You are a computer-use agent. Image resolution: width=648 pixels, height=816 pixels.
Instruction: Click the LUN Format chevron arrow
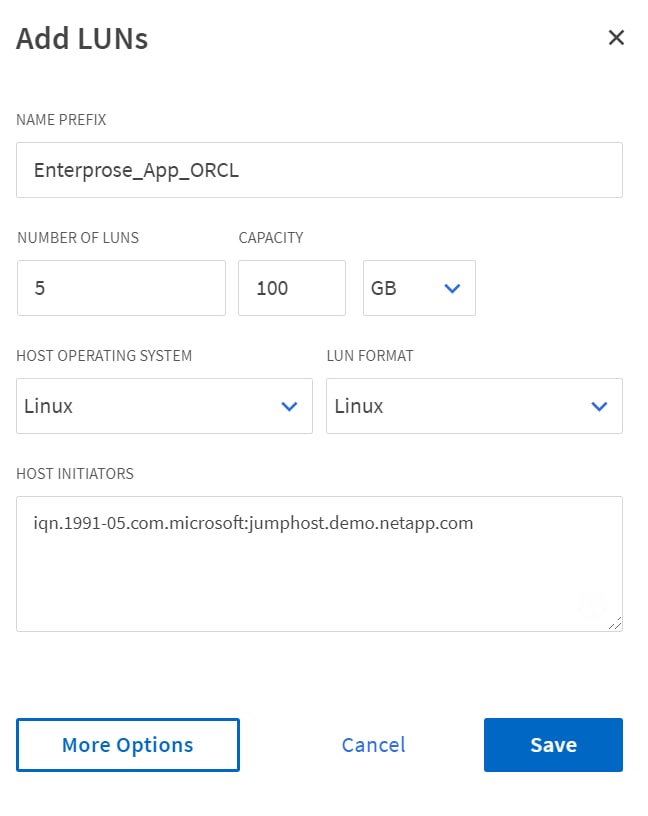[599, 406]
